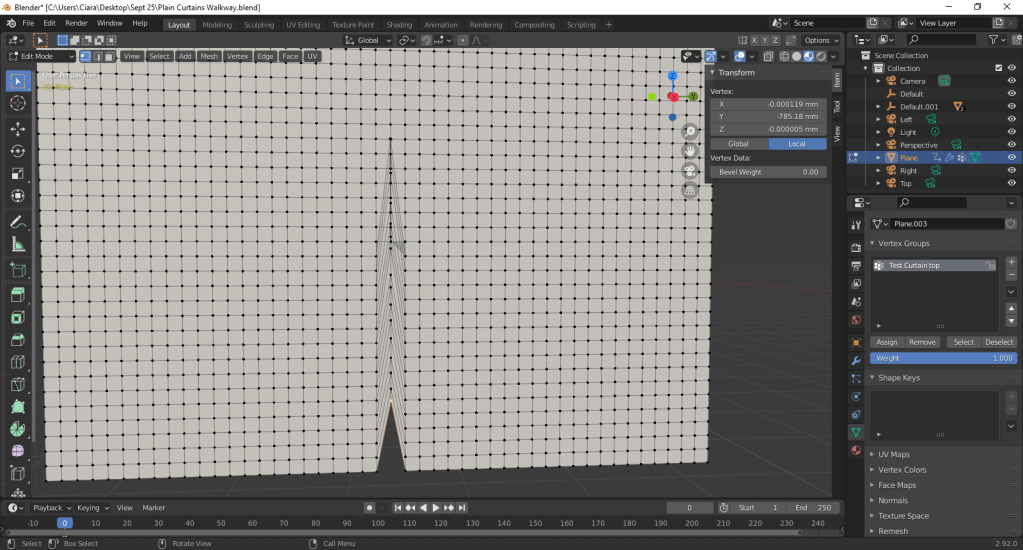
Task: Activate the Annotate pencil tool
Action: 18,222
